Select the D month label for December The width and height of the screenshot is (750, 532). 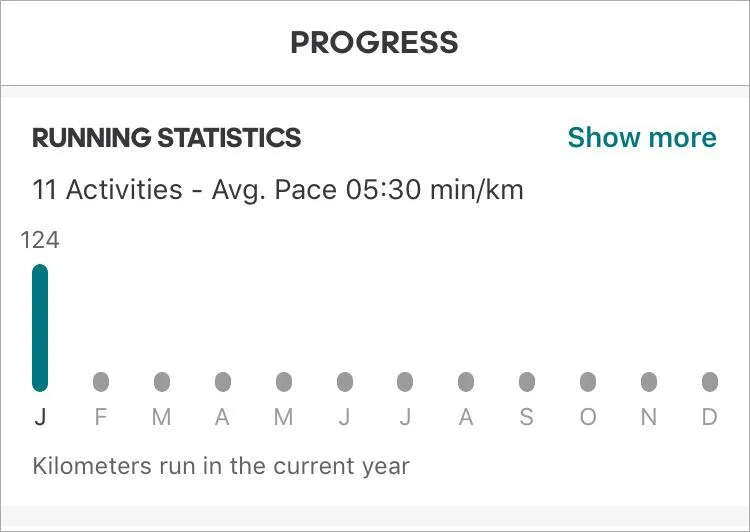tap(710, 418)
